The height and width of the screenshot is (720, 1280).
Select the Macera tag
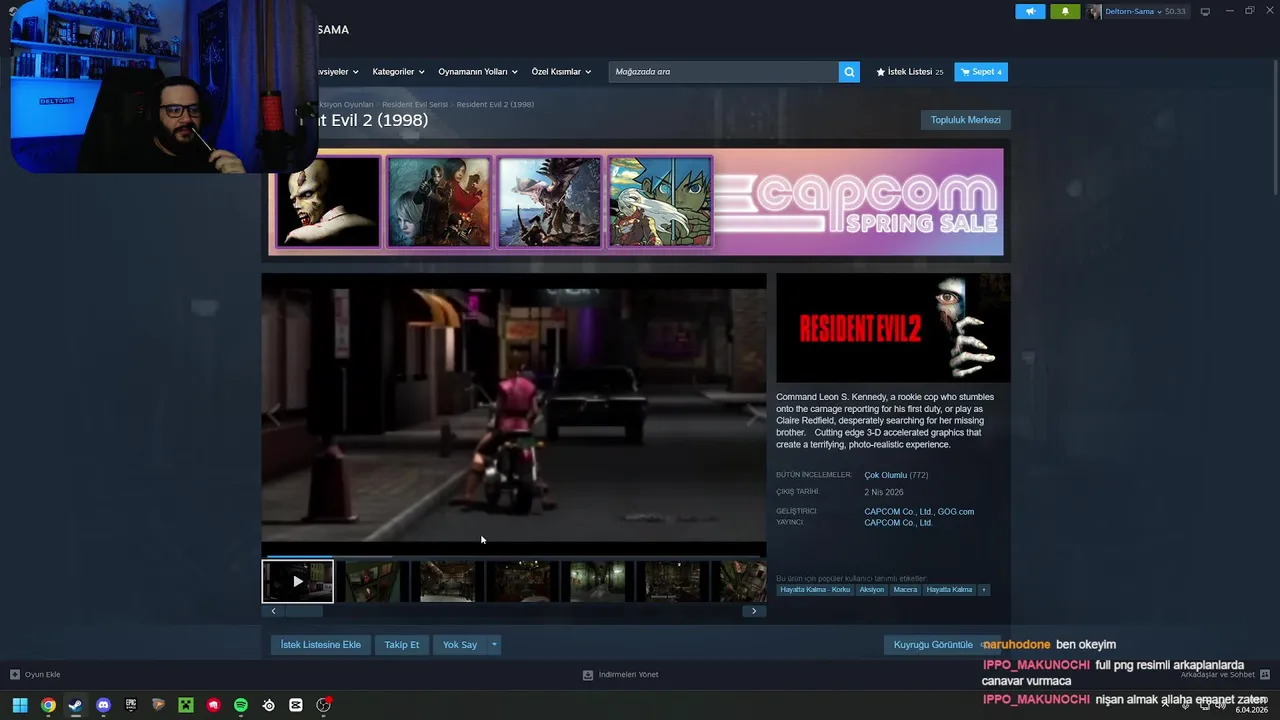(x=905, y=590)
